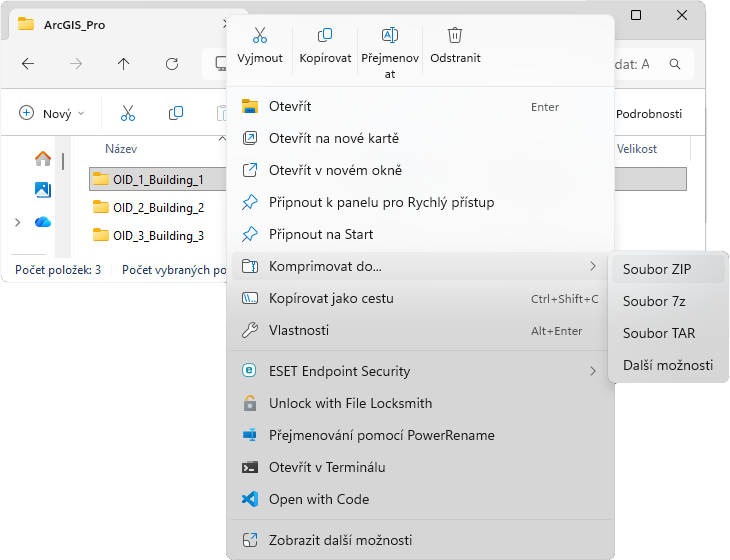The height and width of the screenshot is (560, 730).
Task: Click Unlock with File Locksmith
Action: [x=420, y=403]
